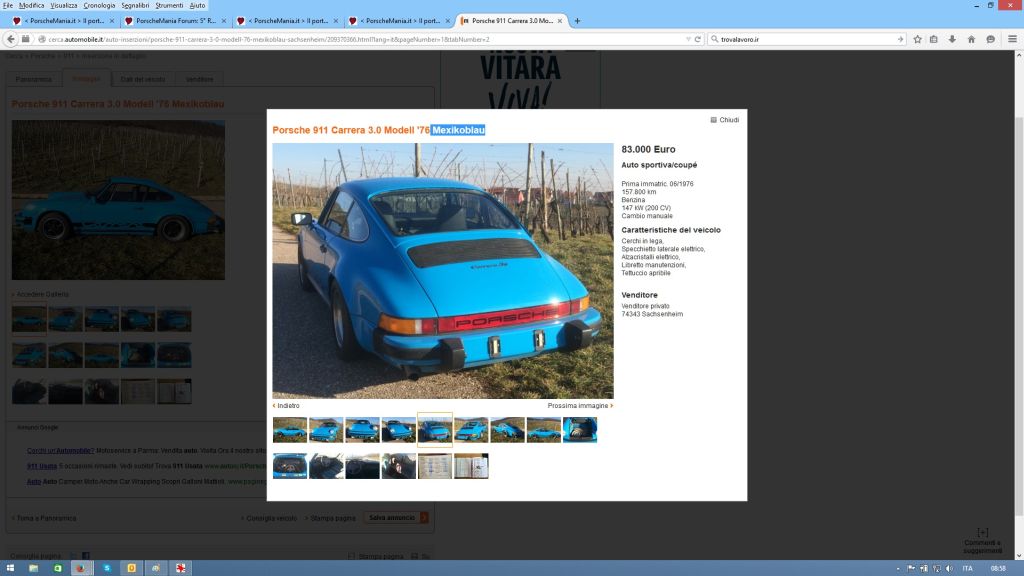
Task: Click the magnifier icon in the search bar
Action: [x=714, y=39]
